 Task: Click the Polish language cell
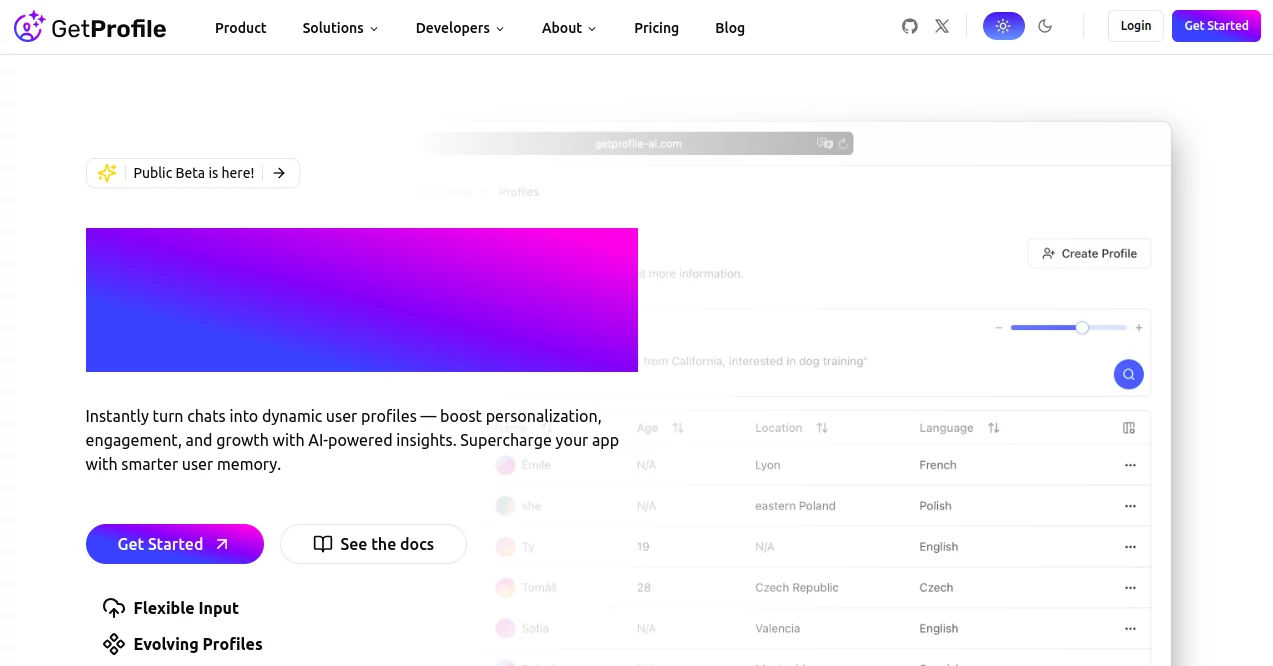[x=935, y=506]
